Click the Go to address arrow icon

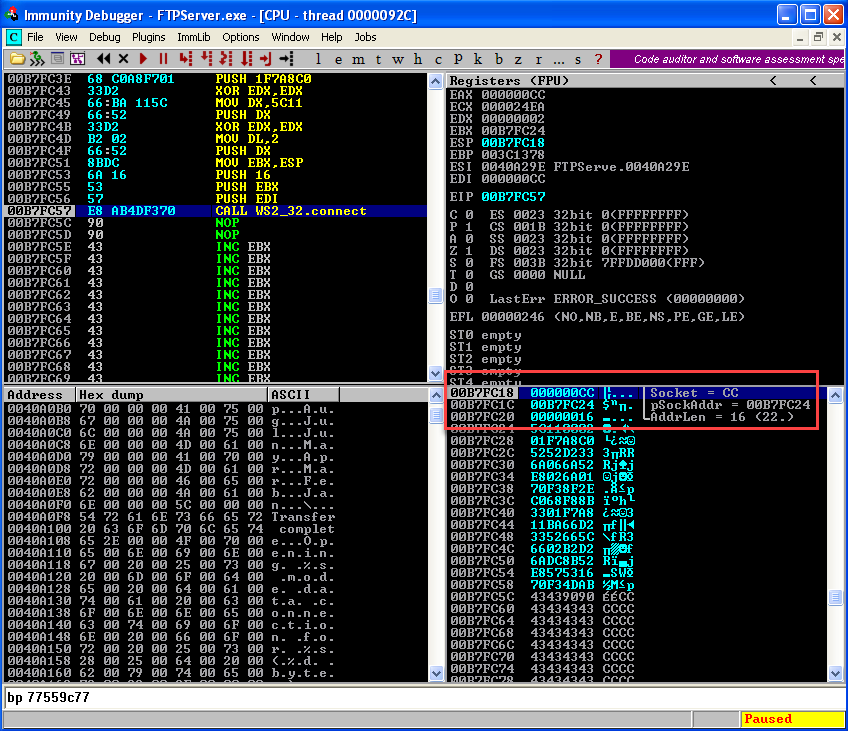point(286,59)
